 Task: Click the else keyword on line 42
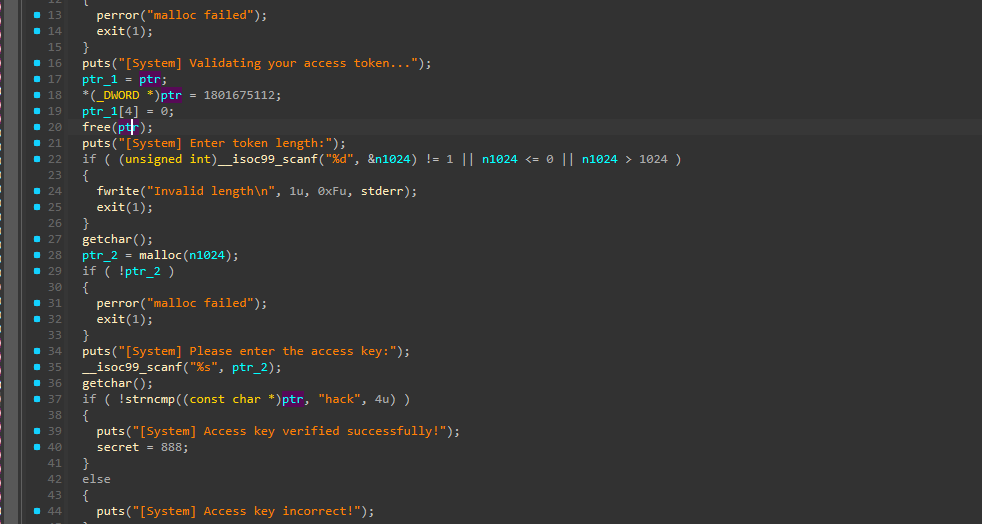[96, 479]
